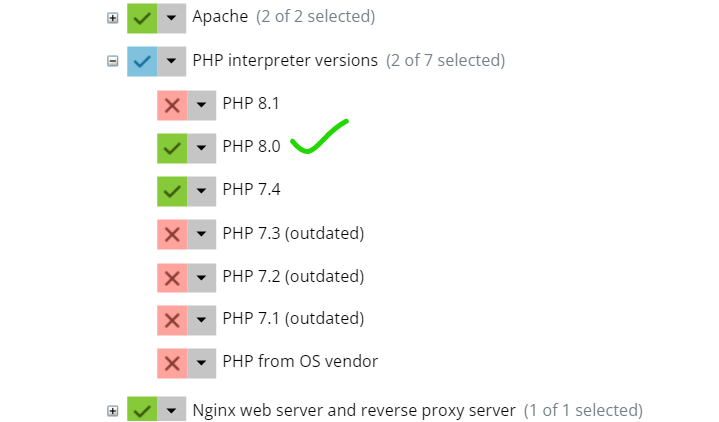Expand the Nginx web server tree node
719x422 pixels.
(112, 411)
